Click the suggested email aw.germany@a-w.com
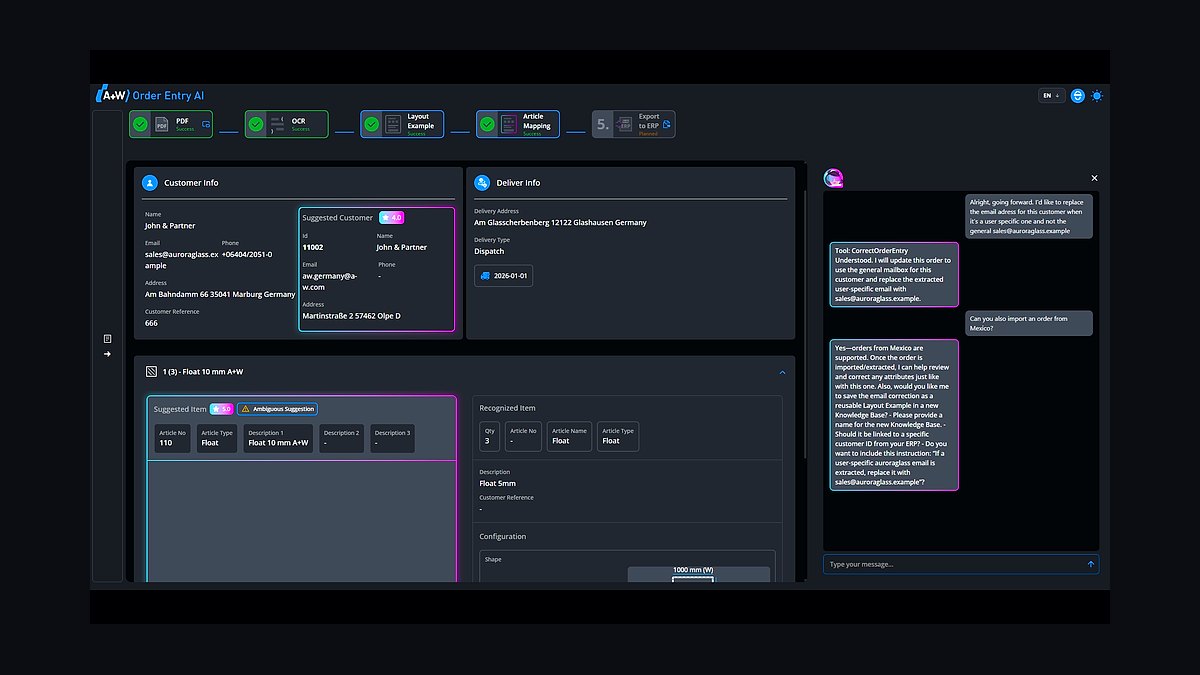Viewport: 1200px width, 675px height. (x=328, y=281)
